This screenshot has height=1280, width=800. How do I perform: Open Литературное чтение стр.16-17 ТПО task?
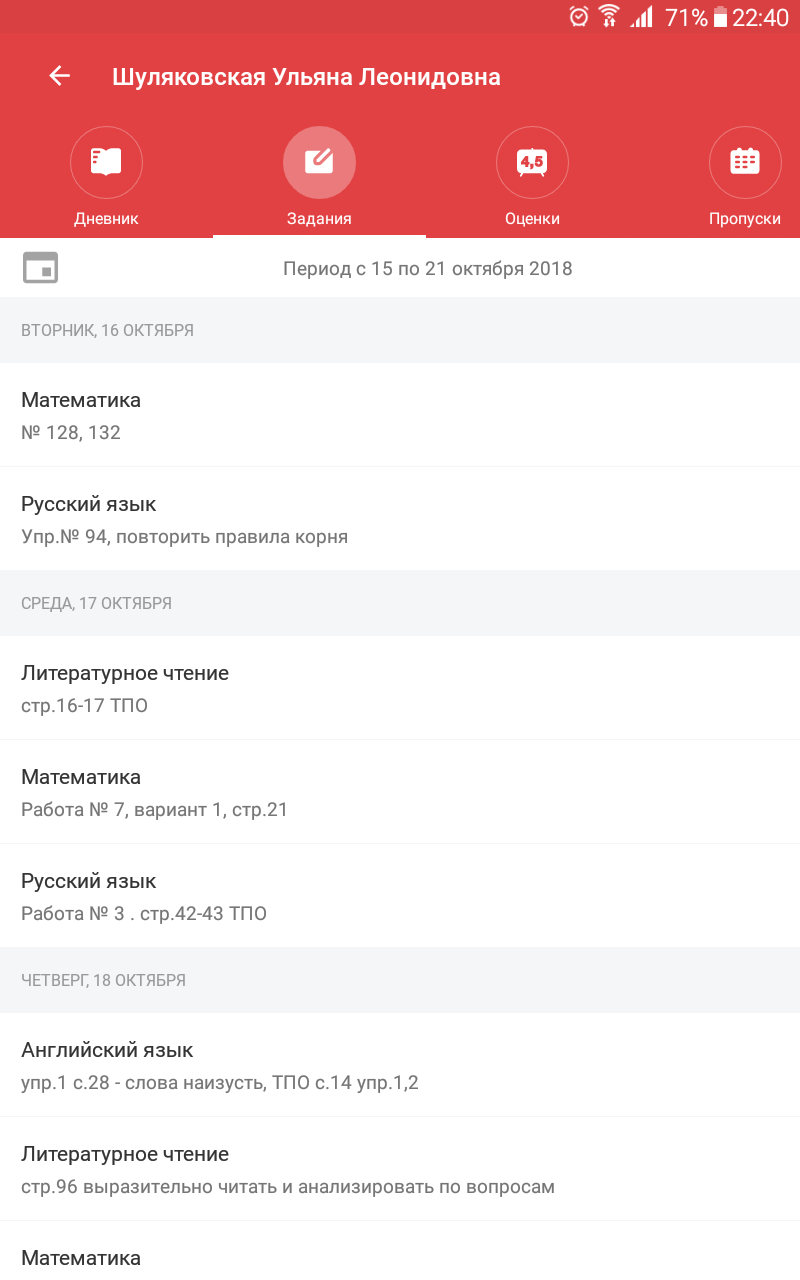pyautogui.click(x=400, y=688)
